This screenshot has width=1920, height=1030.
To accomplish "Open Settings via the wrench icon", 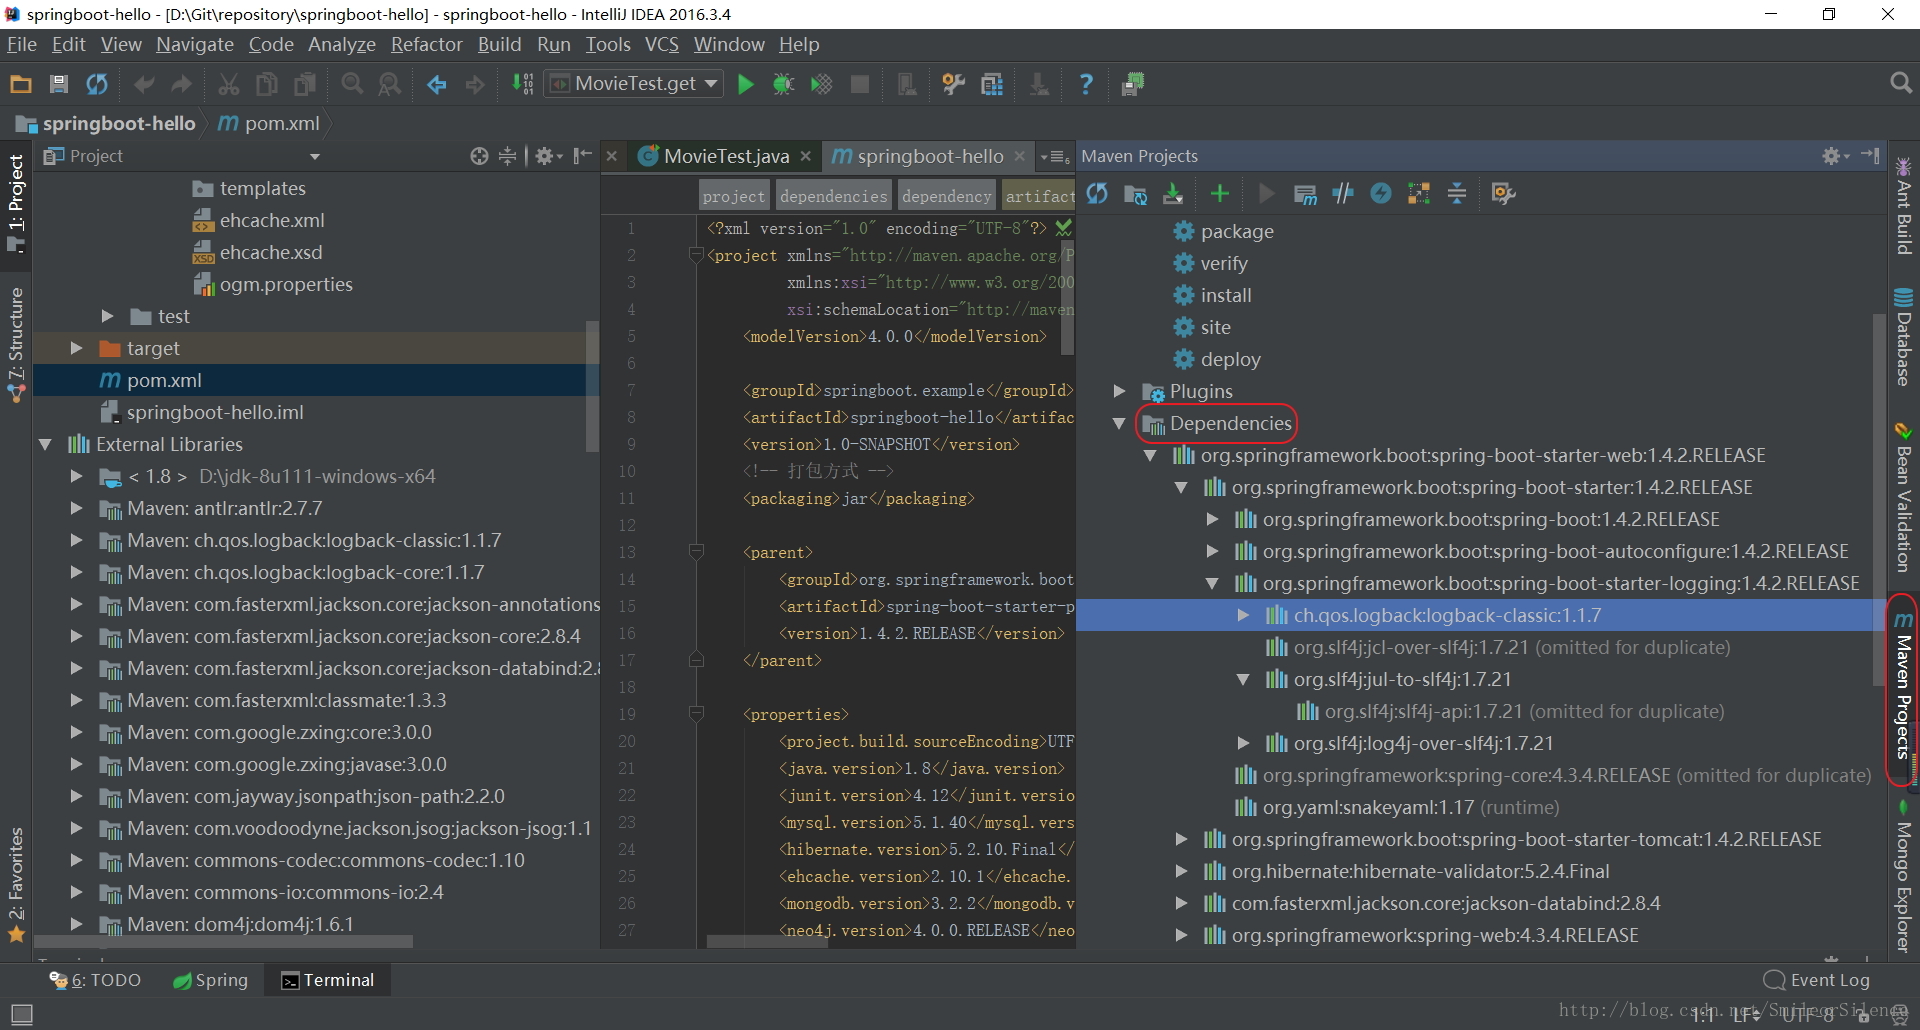I will point(953,84).
